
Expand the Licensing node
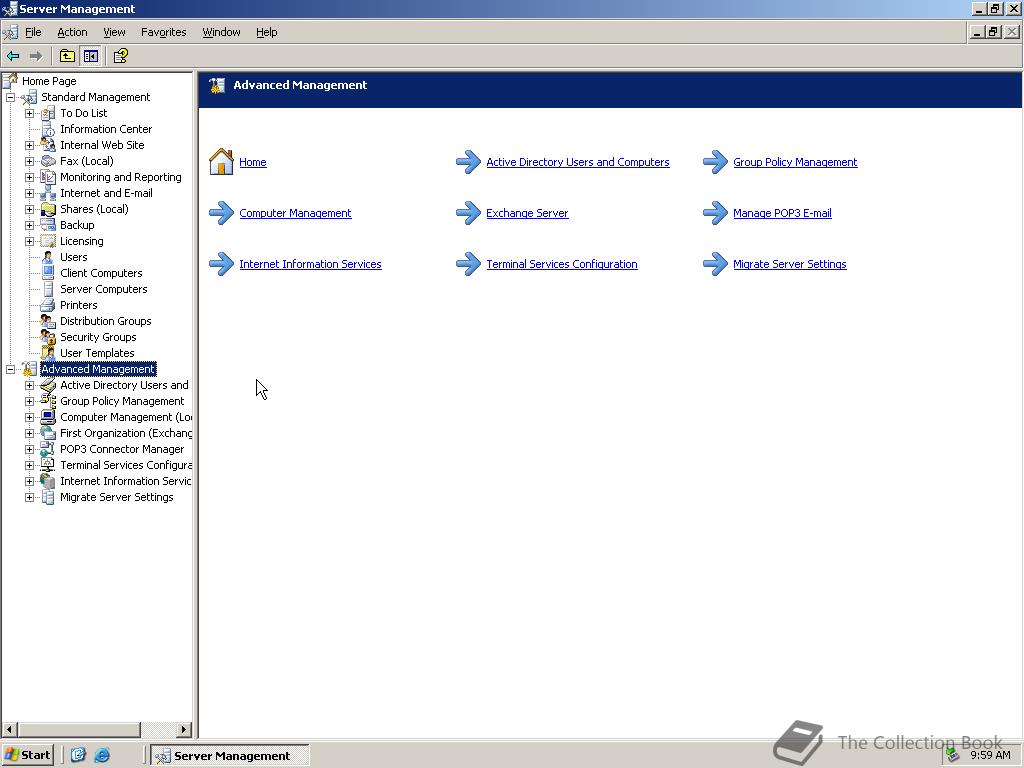pyautogui.click(x=29, y=241)
